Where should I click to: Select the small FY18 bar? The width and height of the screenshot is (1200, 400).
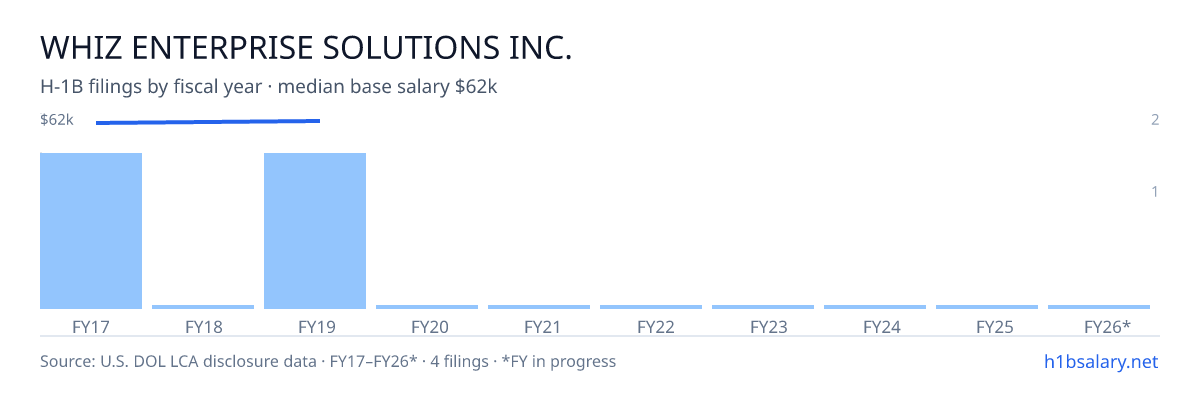coord(203,307)
